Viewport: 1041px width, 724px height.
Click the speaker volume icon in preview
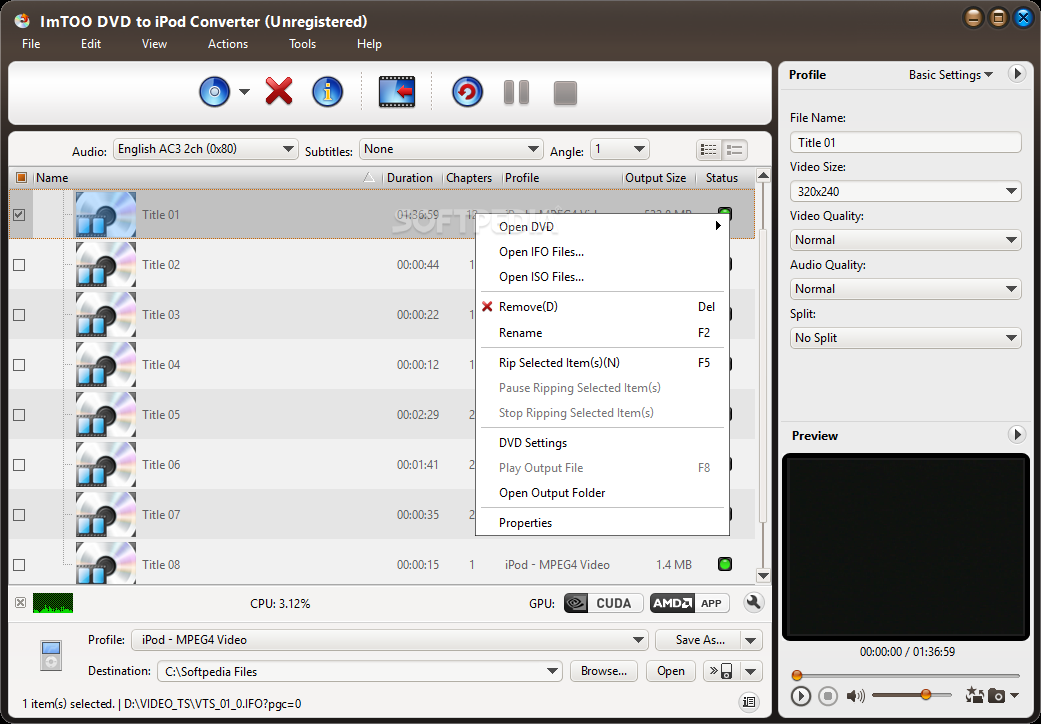tap(855, 696)
